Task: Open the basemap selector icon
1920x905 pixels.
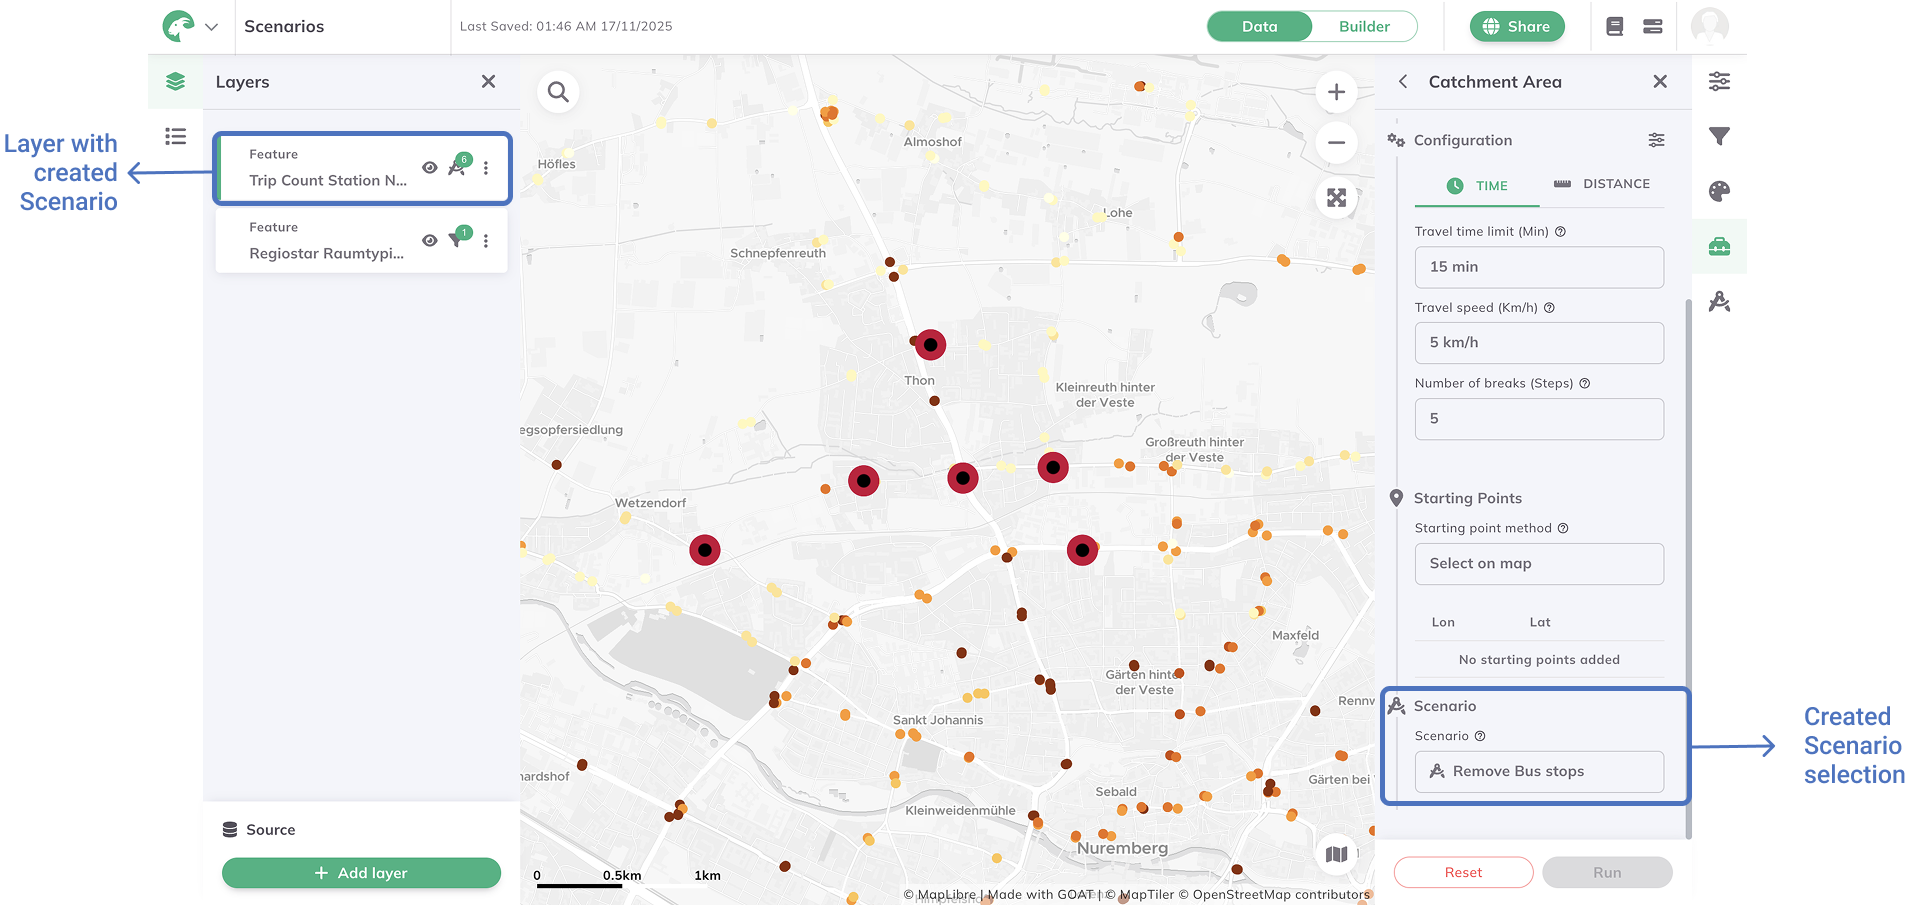Action: (x=1336, y=854)
